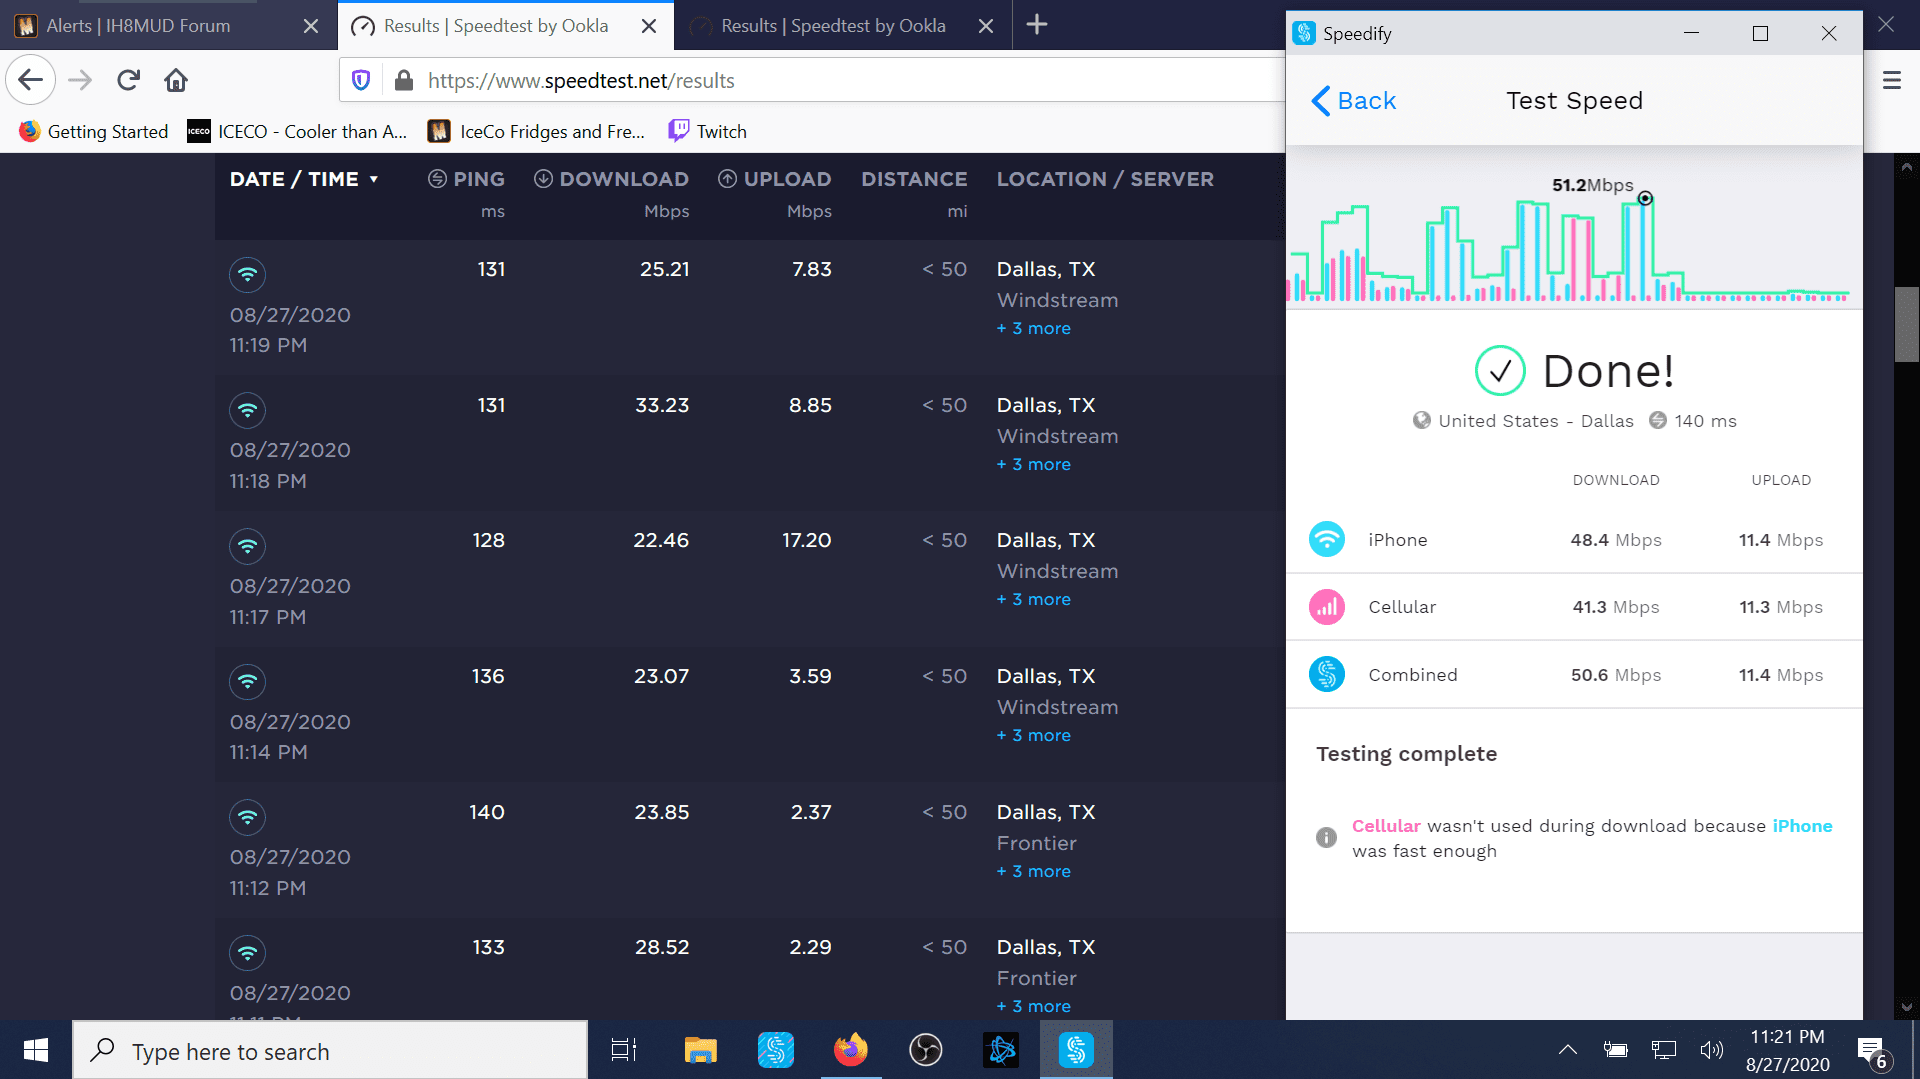The image size is (1920, 1079).
Task: Click the wifi icon of the 11:18 PM result
Action: pos(247,410)
